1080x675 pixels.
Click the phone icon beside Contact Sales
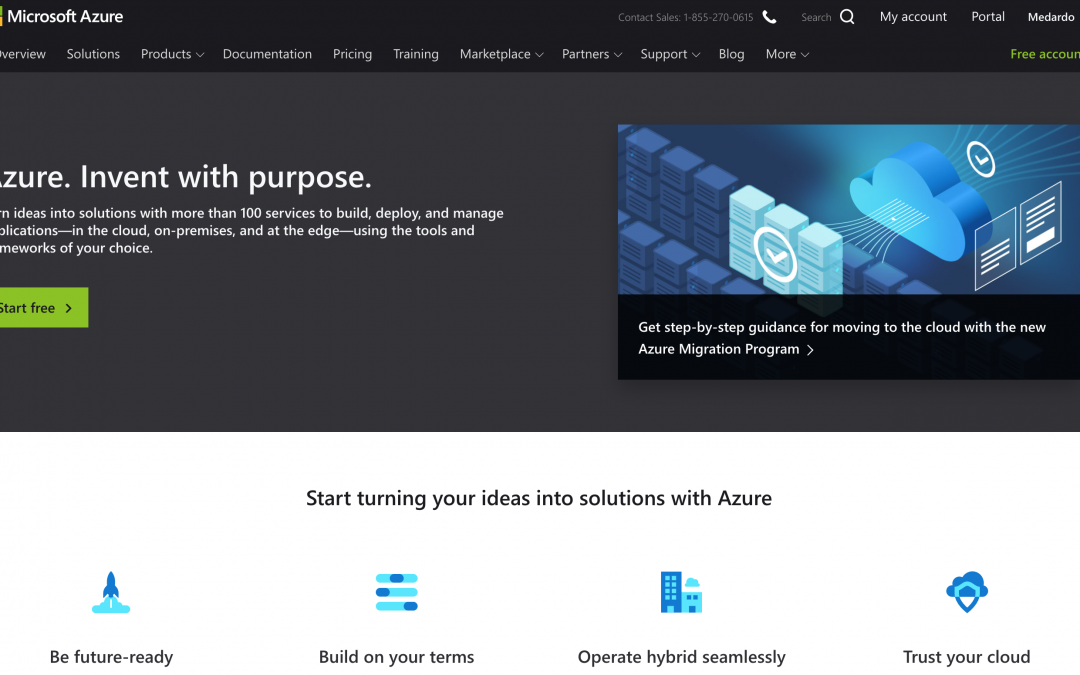(769, 17)
